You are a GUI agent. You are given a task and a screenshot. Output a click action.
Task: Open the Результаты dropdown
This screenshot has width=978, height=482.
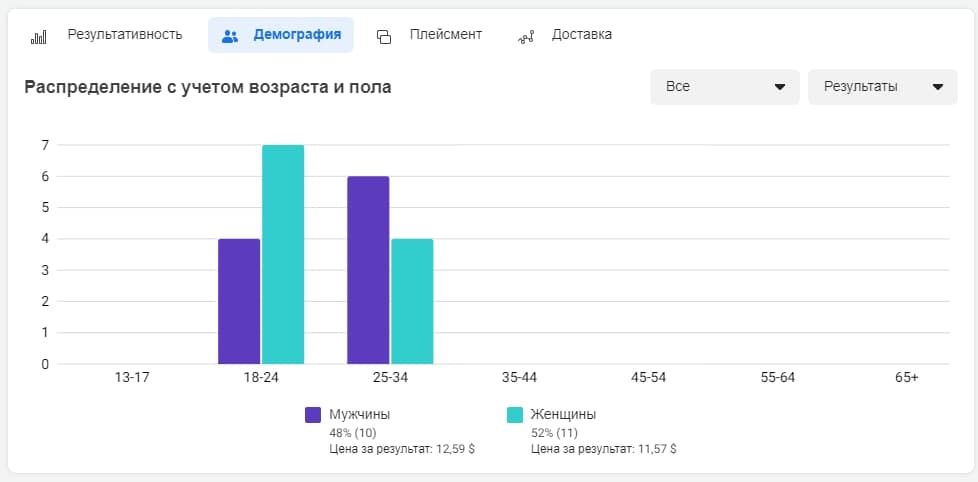point(883,87)
